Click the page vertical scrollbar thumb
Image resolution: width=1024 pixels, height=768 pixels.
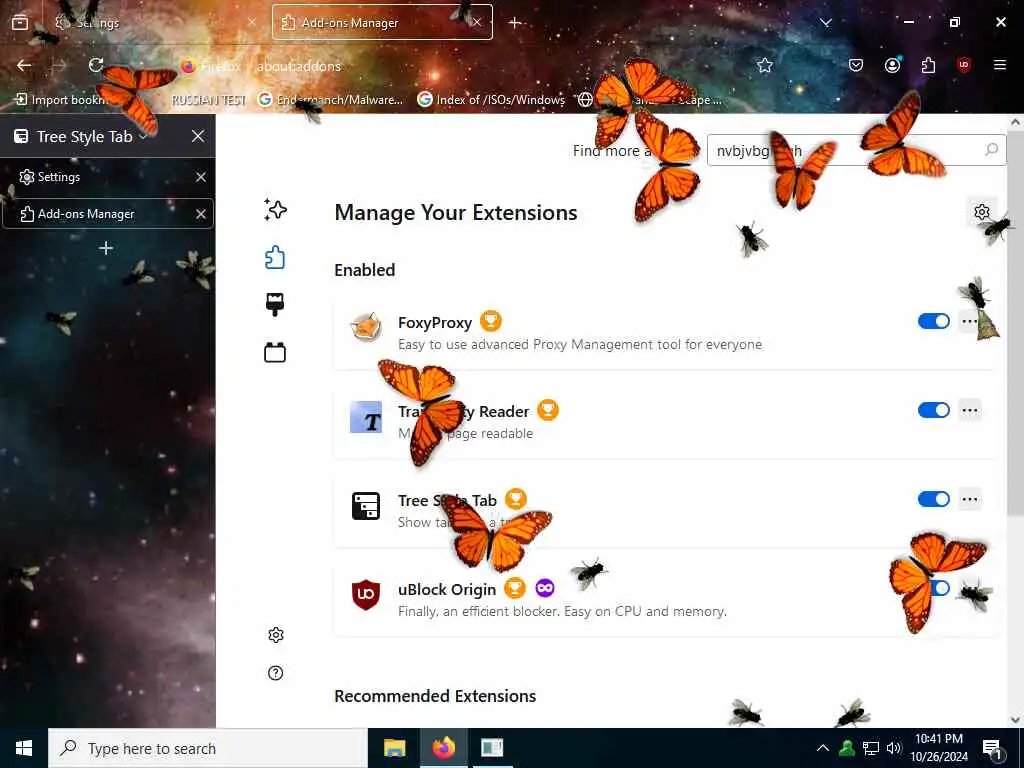tap(1016, 325)
